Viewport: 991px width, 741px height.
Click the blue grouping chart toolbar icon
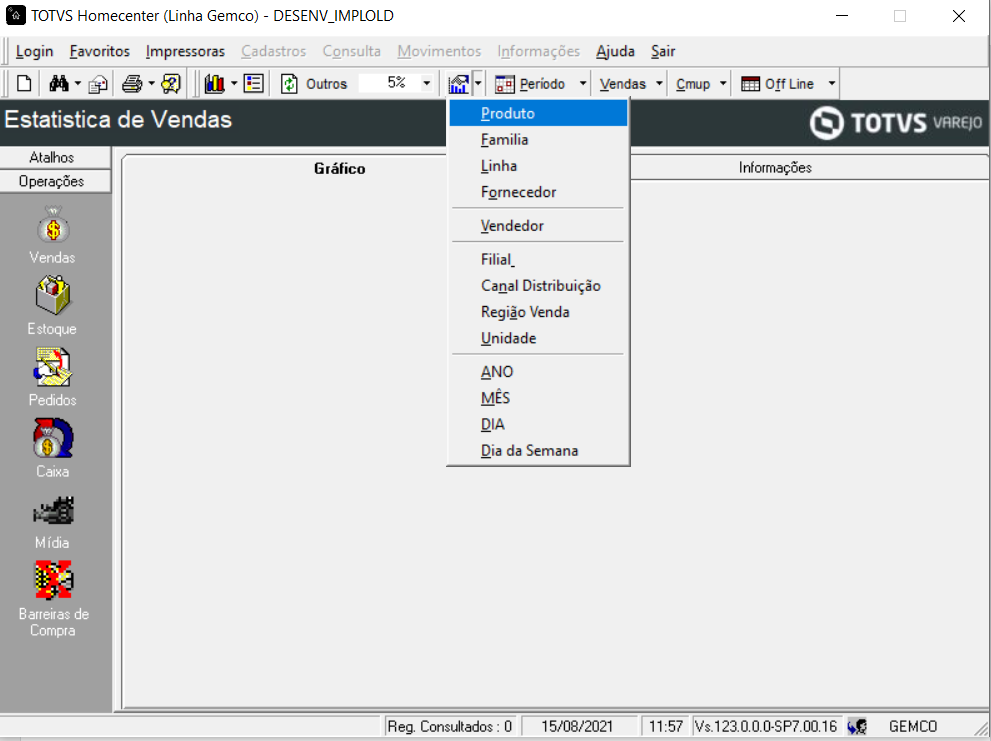458,83
